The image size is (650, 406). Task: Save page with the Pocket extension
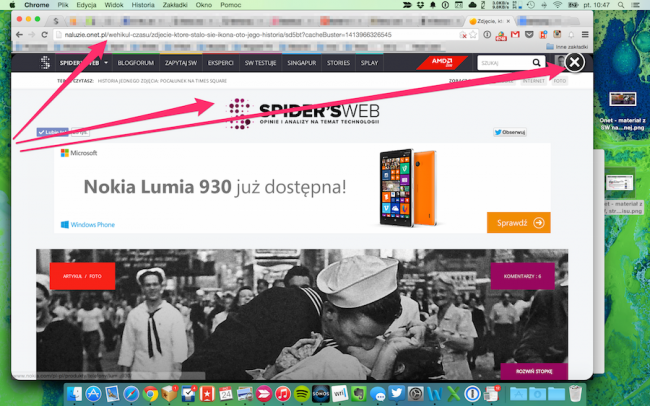[x=529, y=35]
